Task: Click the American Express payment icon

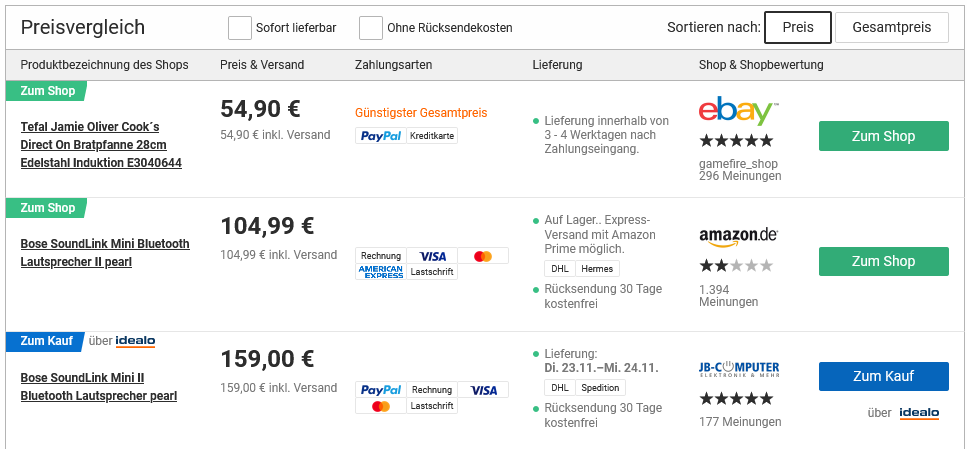Action: pyautogui.click(x=380, y=271)
